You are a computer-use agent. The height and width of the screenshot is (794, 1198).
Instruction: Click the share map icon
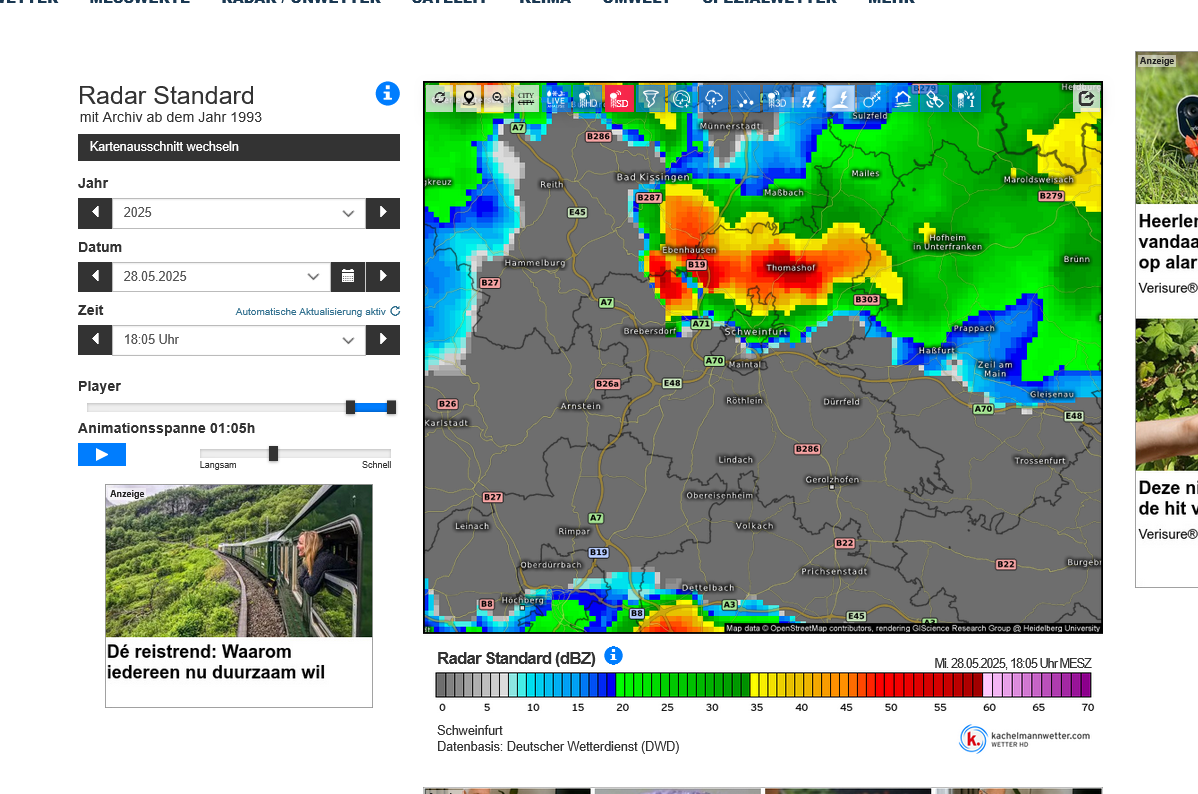point(1086,98)
